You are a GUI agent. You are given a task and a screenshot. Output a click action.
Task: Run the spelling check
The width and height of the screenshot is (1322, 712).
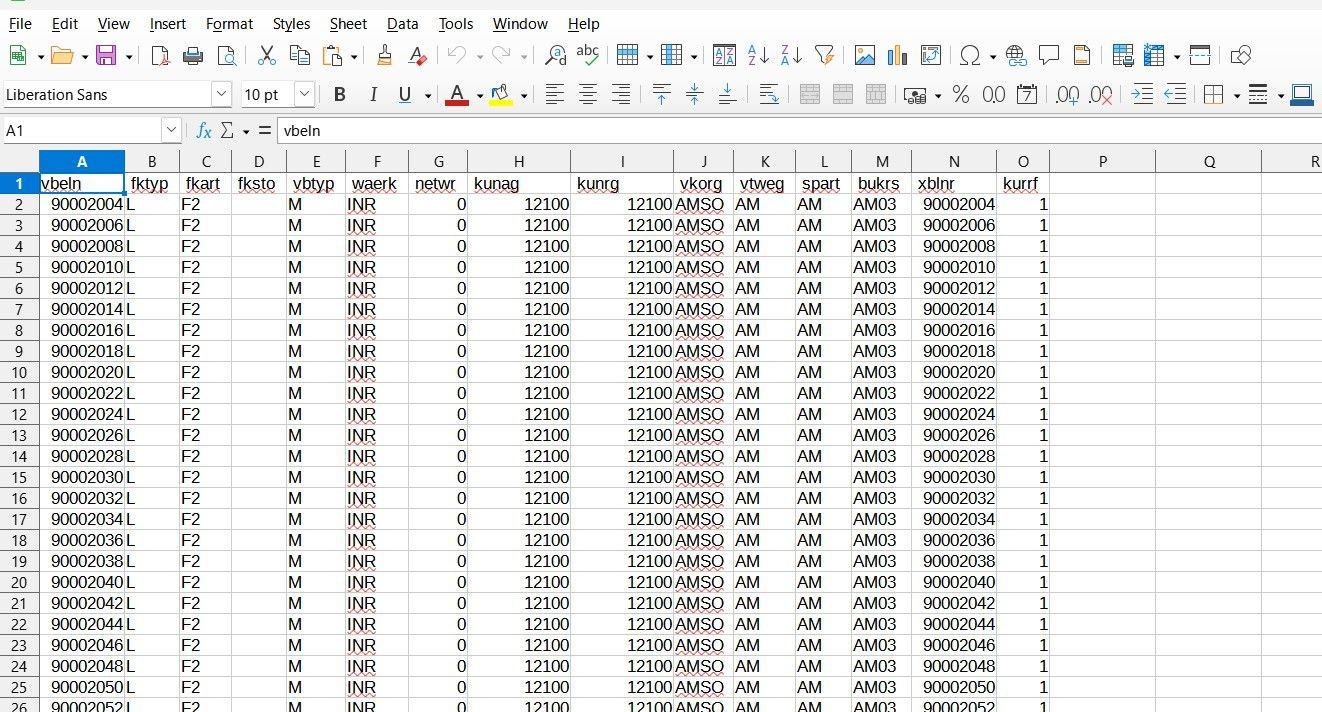coord(588,56)
